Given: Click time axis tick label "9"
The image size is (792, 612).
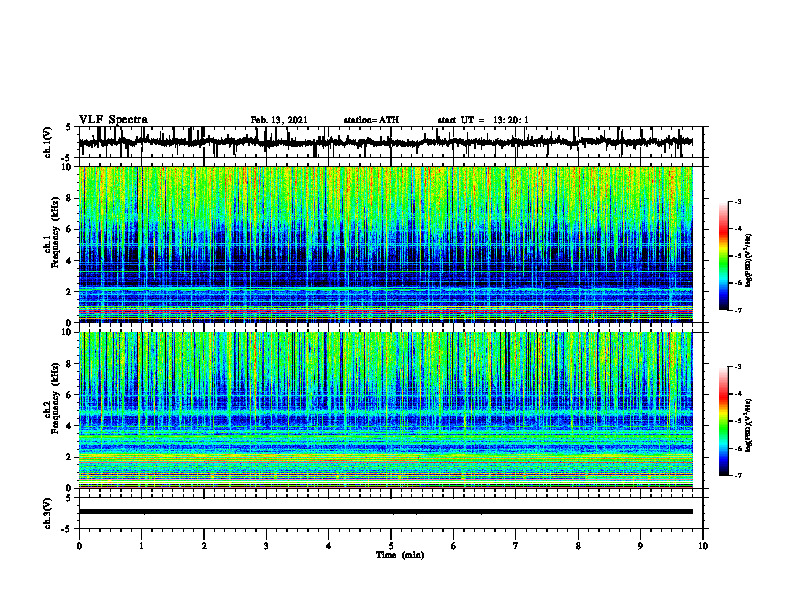Looking at the screenshot, I should click(640, 546).
